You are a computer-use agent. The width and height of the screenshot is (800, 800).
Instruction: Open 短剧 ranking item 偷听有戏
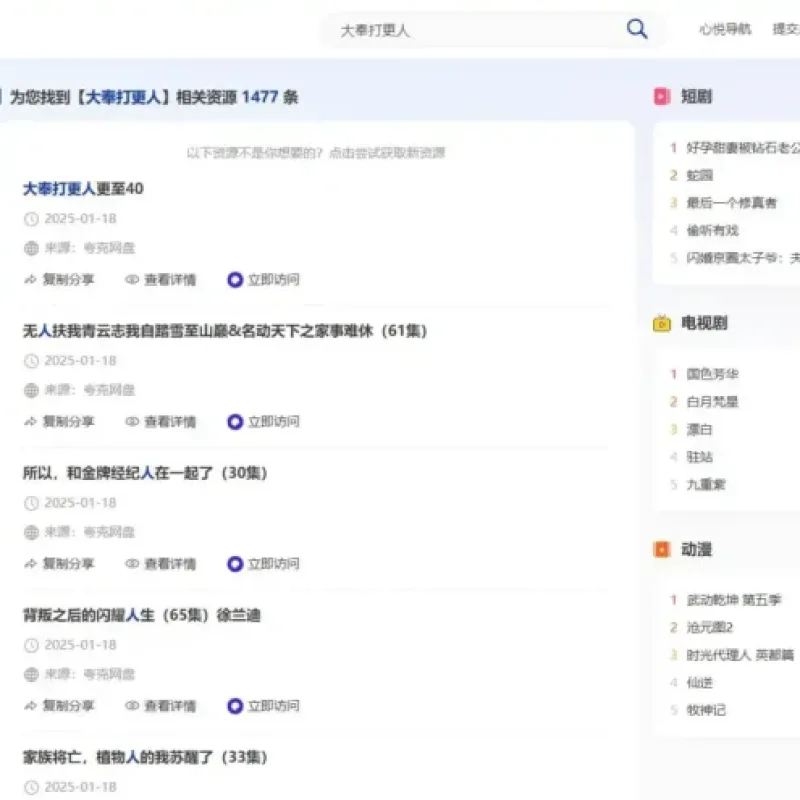[712, 231]
